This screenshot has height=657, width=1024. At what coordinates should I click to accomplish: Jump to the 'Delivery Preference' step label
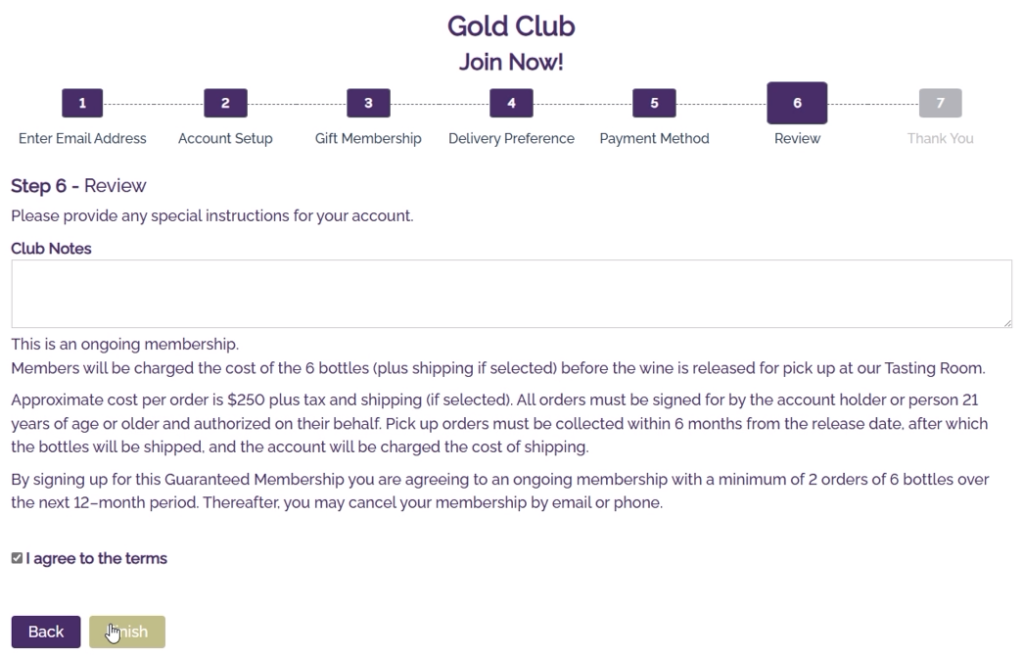point(511,139)
